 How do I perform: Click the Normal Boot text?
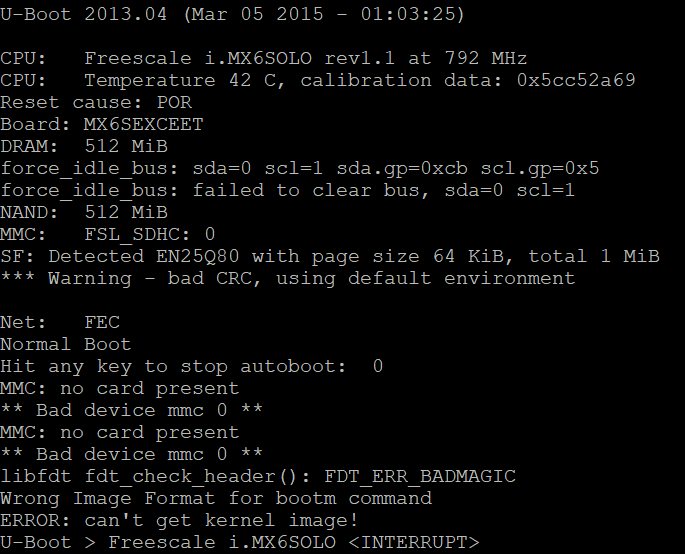(x=66, y=344)
